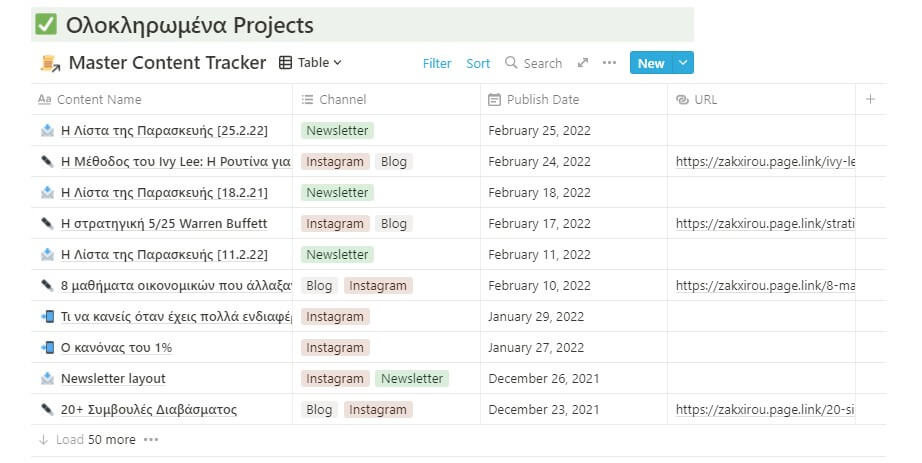Click the Master Content Tracker scroll icon
This screenshot has height=463, width=922.
[49, 63]
